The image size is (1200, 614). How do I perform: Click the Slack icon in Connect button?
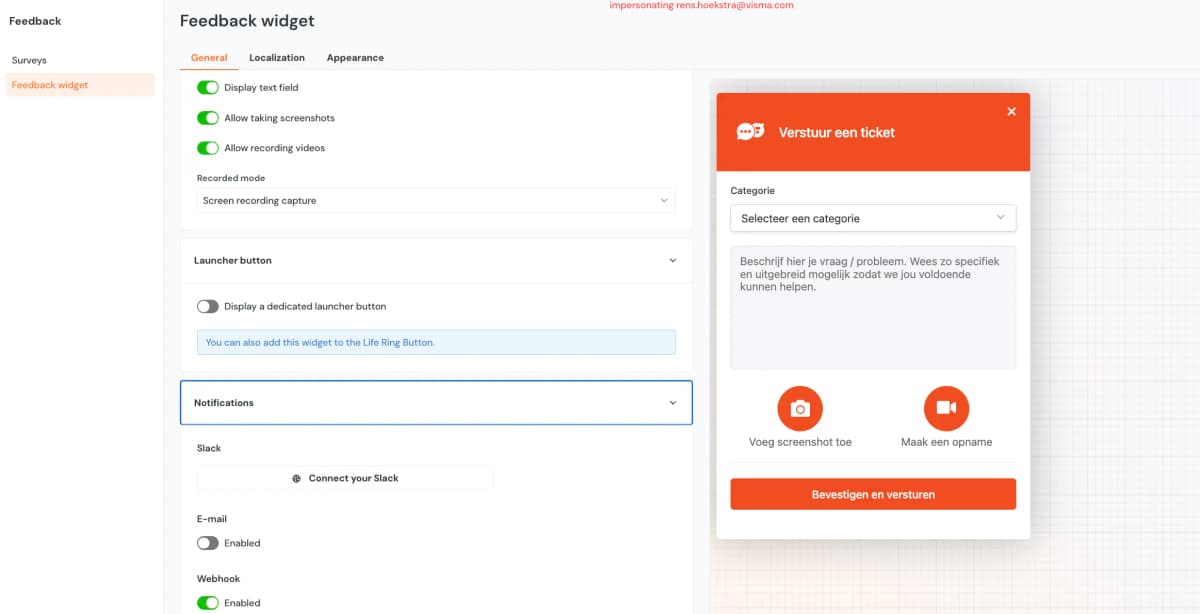pyautogui.click(x=297, y=479)
